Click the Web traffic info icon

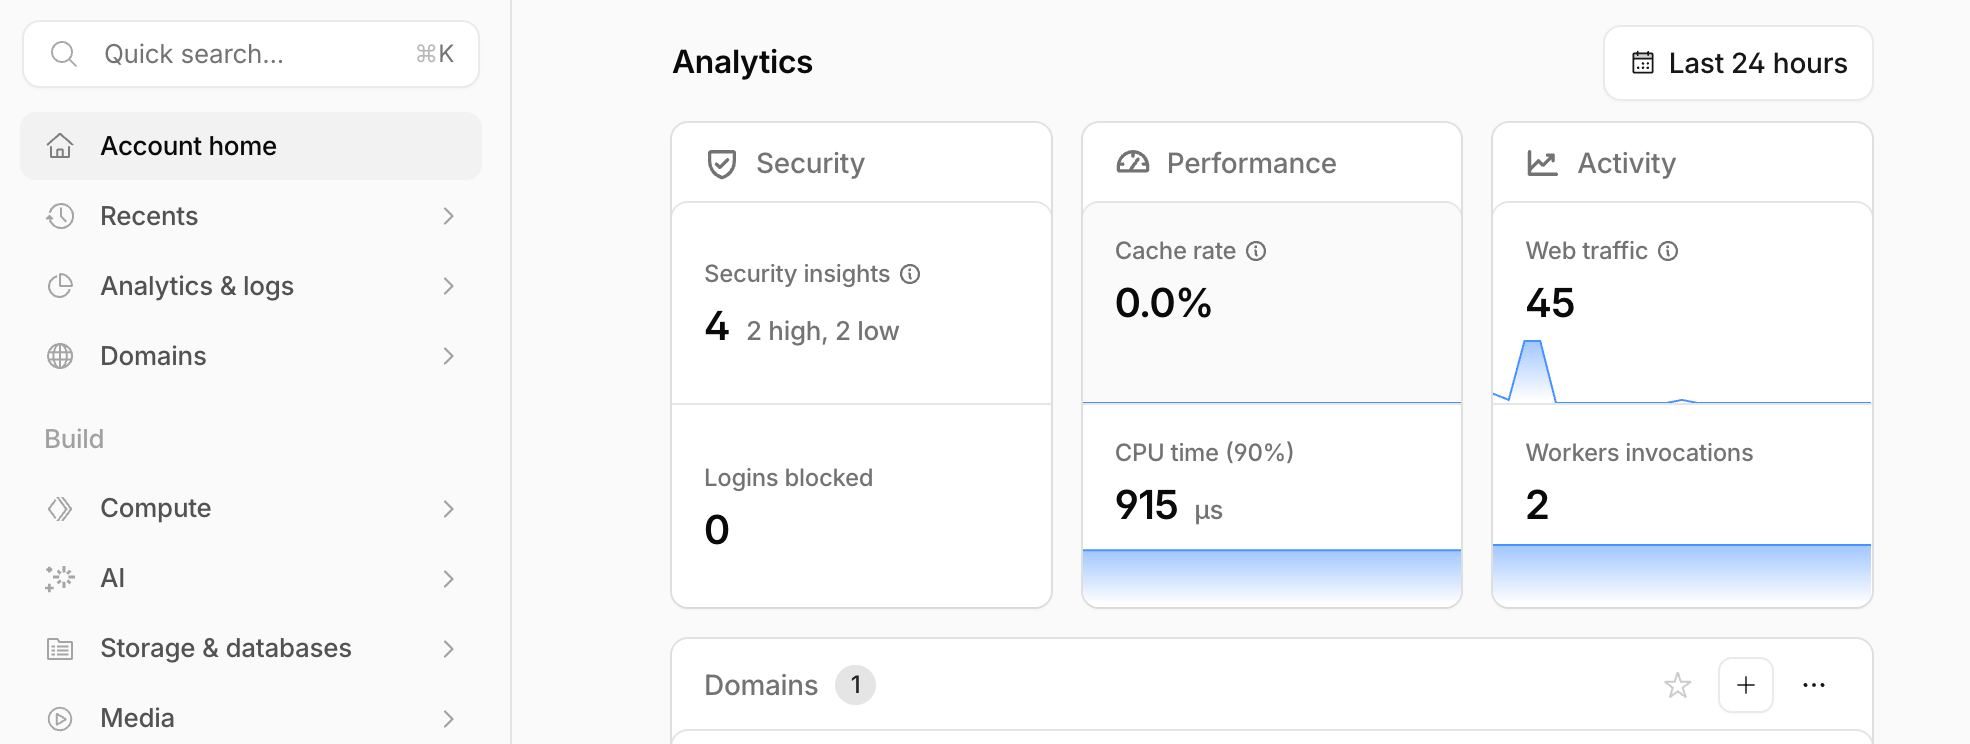(x=1668, y=251)
